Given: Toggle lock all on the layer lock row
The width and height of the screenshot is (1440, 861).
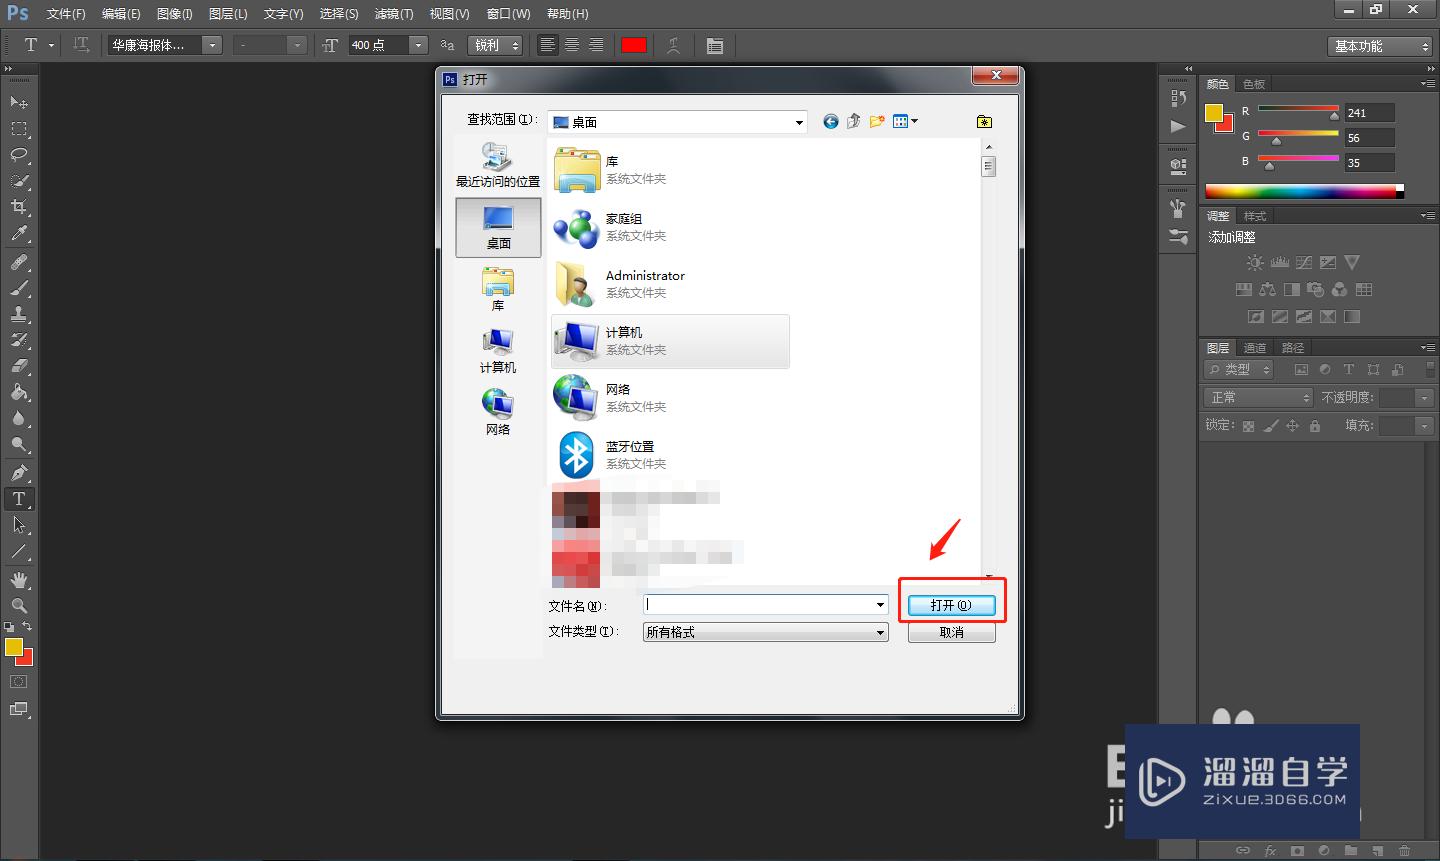Looking at the screenshot, I should [x=1315, y=424].
